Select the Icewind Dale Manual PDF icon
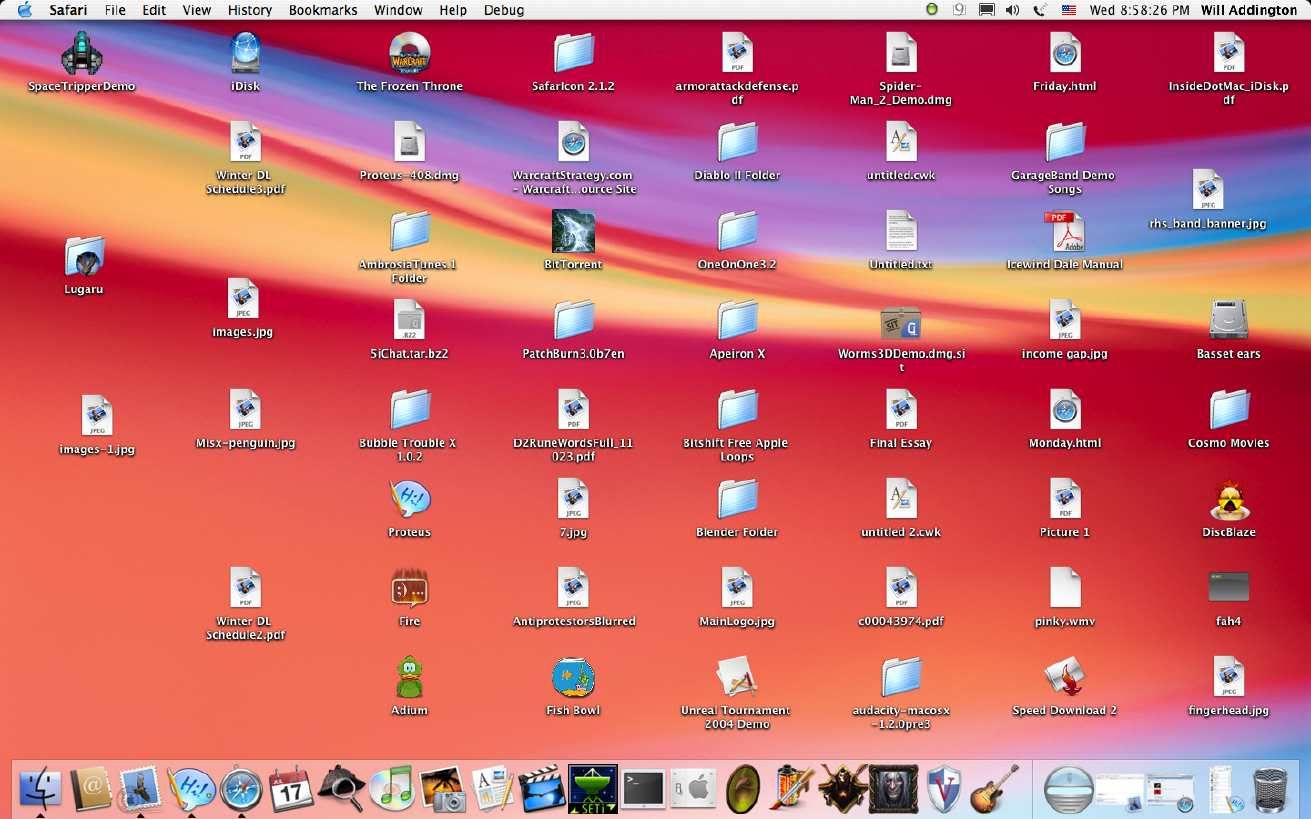This screenshot has height=819, width=1311. (1065, 231)
